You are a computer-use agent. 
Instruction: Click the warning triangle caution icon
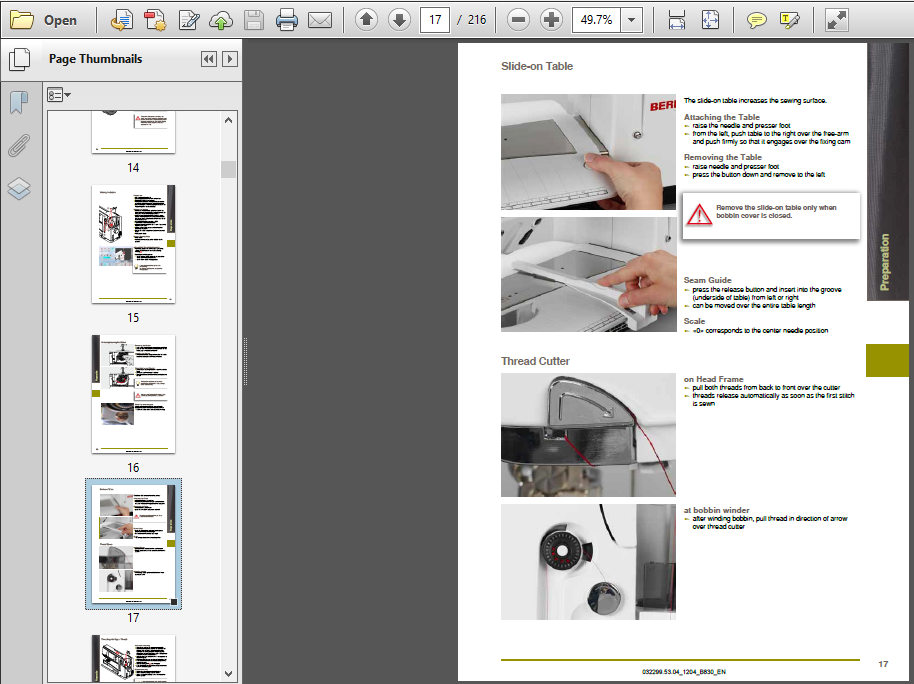[699, 215]
